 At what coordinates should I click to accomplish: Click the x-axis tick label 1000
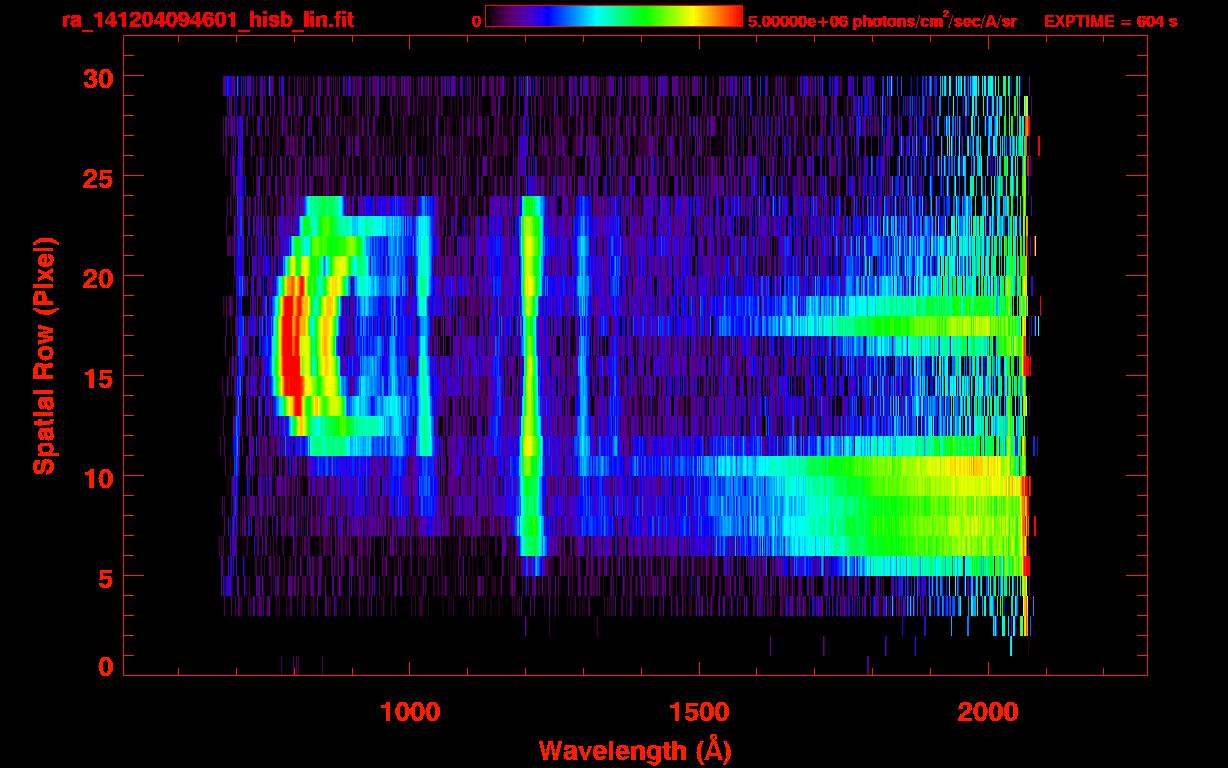410,712
